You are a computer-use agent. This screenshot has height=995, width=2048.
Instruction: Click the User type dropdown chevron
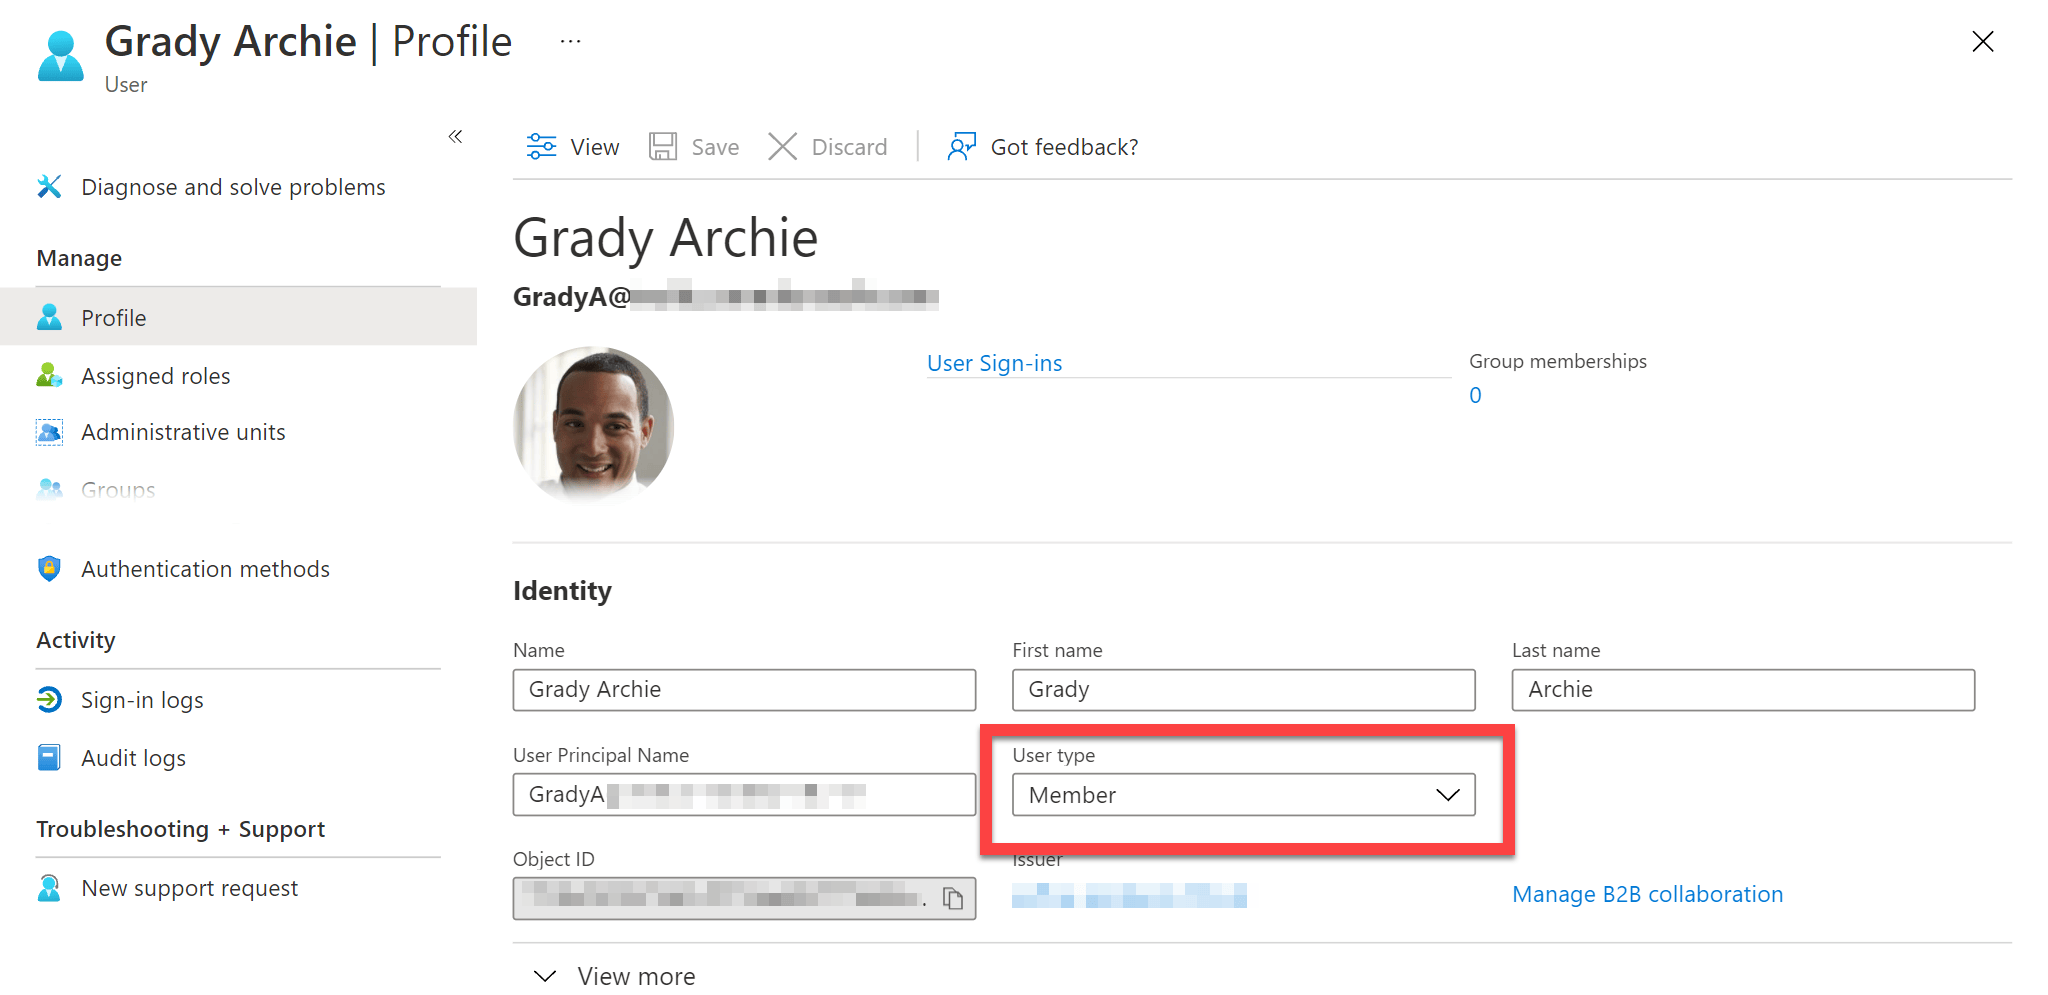click(1448, 795)
